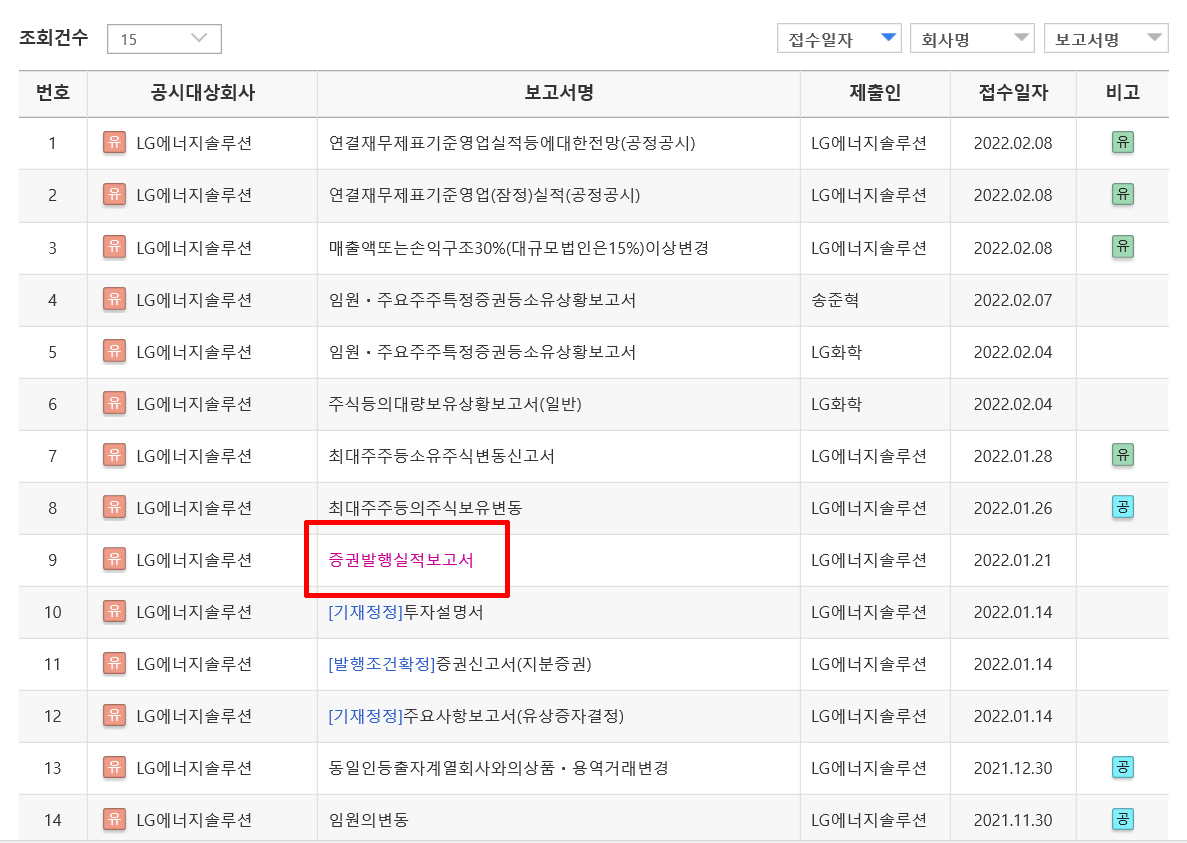Click the 유 market icon in row 3
This screenshot has width=1187, height=843.
(x=114, y=247)
